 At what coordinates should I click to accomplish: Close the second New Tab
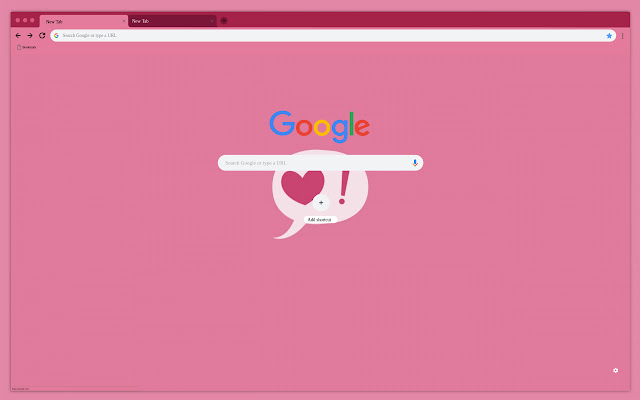pos(211,21)
